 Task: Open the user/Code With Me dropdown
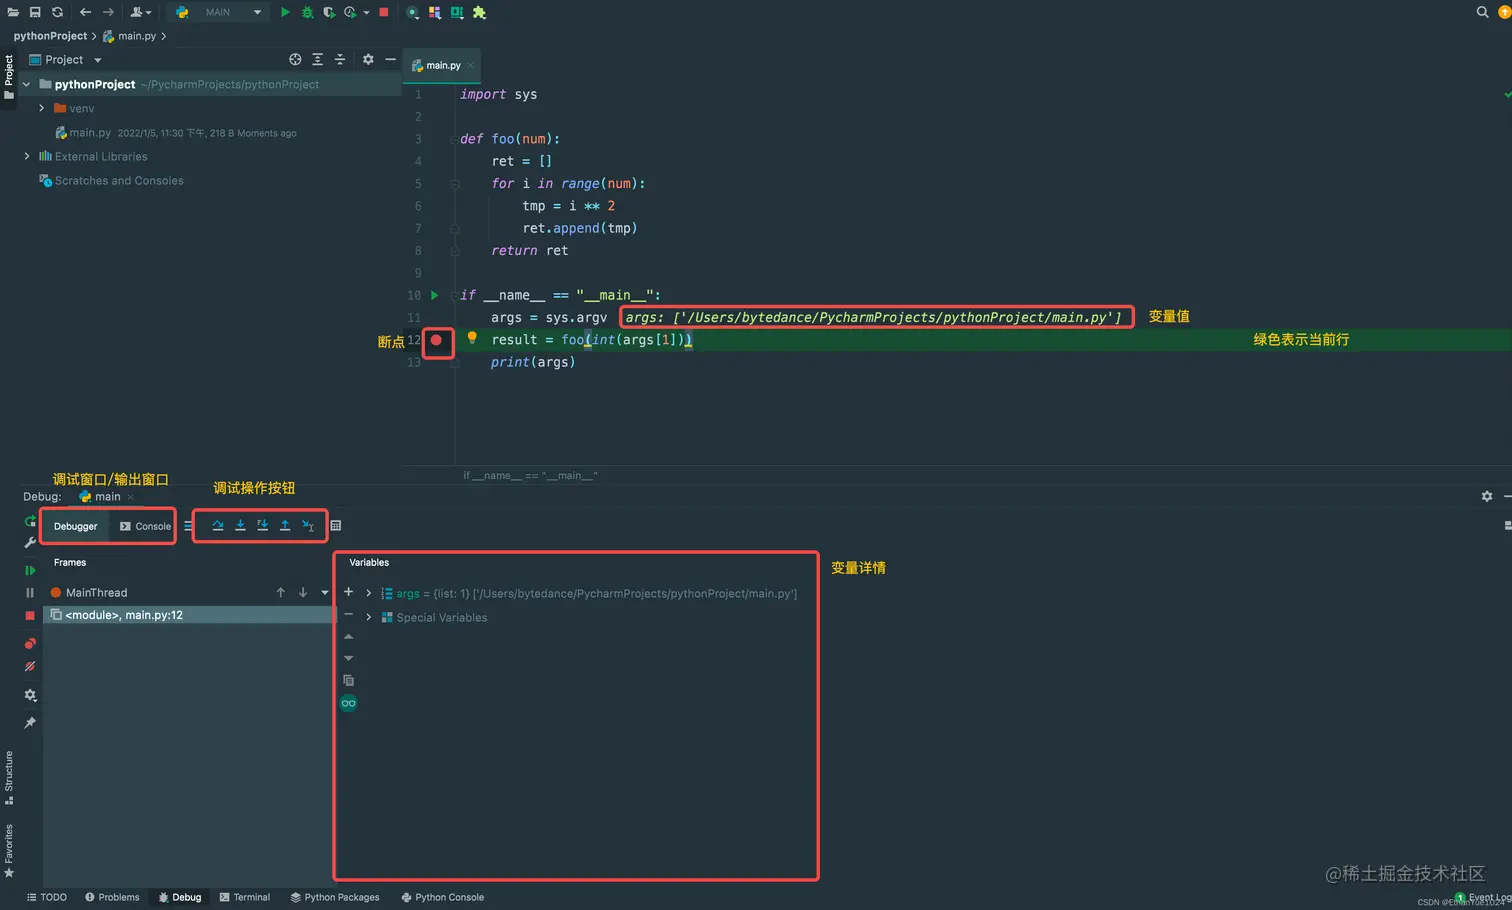coord(141,12)
